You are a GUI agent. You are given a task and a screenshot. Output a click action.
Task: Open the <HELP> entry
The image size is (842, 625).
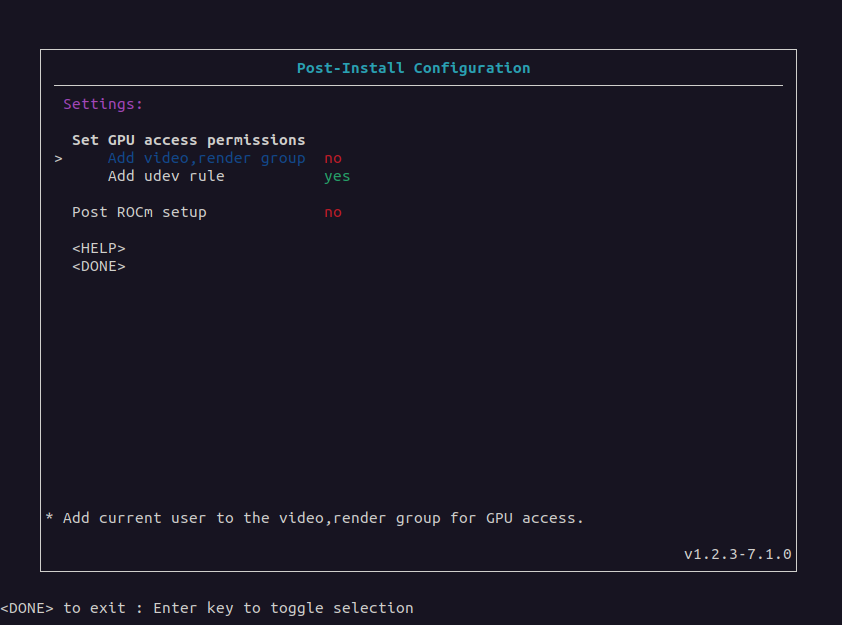[99, 248]
